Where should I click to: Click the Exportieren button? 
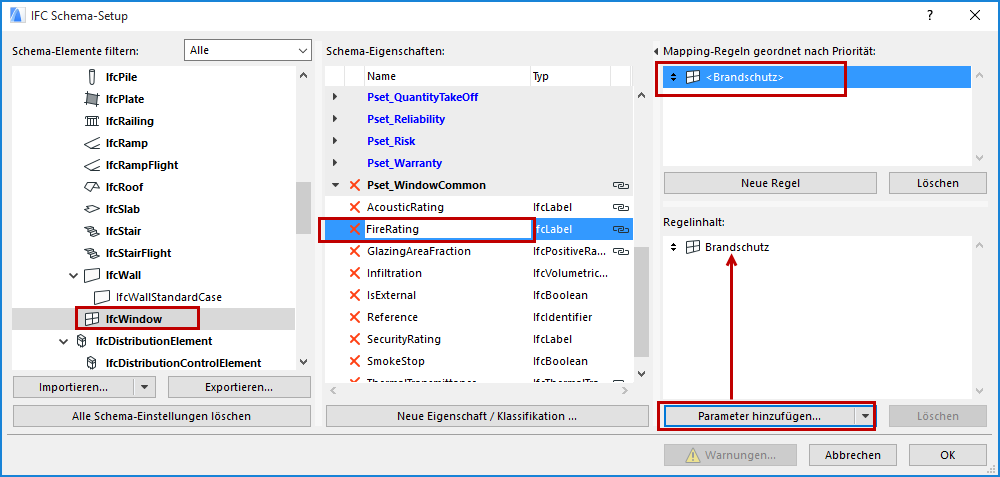pos(233,387)
